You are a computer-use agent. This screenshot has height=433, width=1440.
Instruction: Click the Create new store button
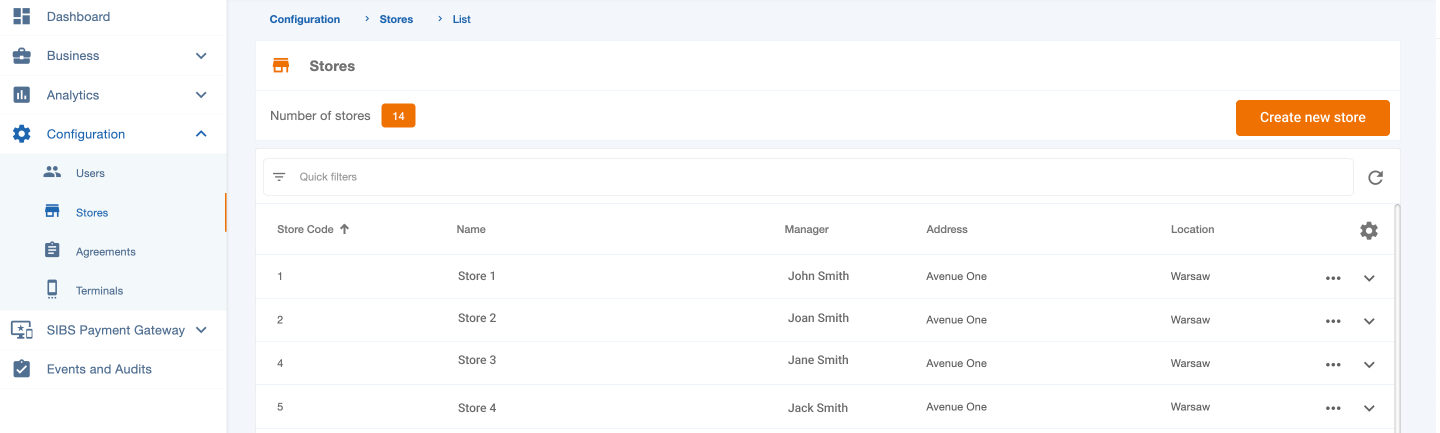pos(1312,118)
